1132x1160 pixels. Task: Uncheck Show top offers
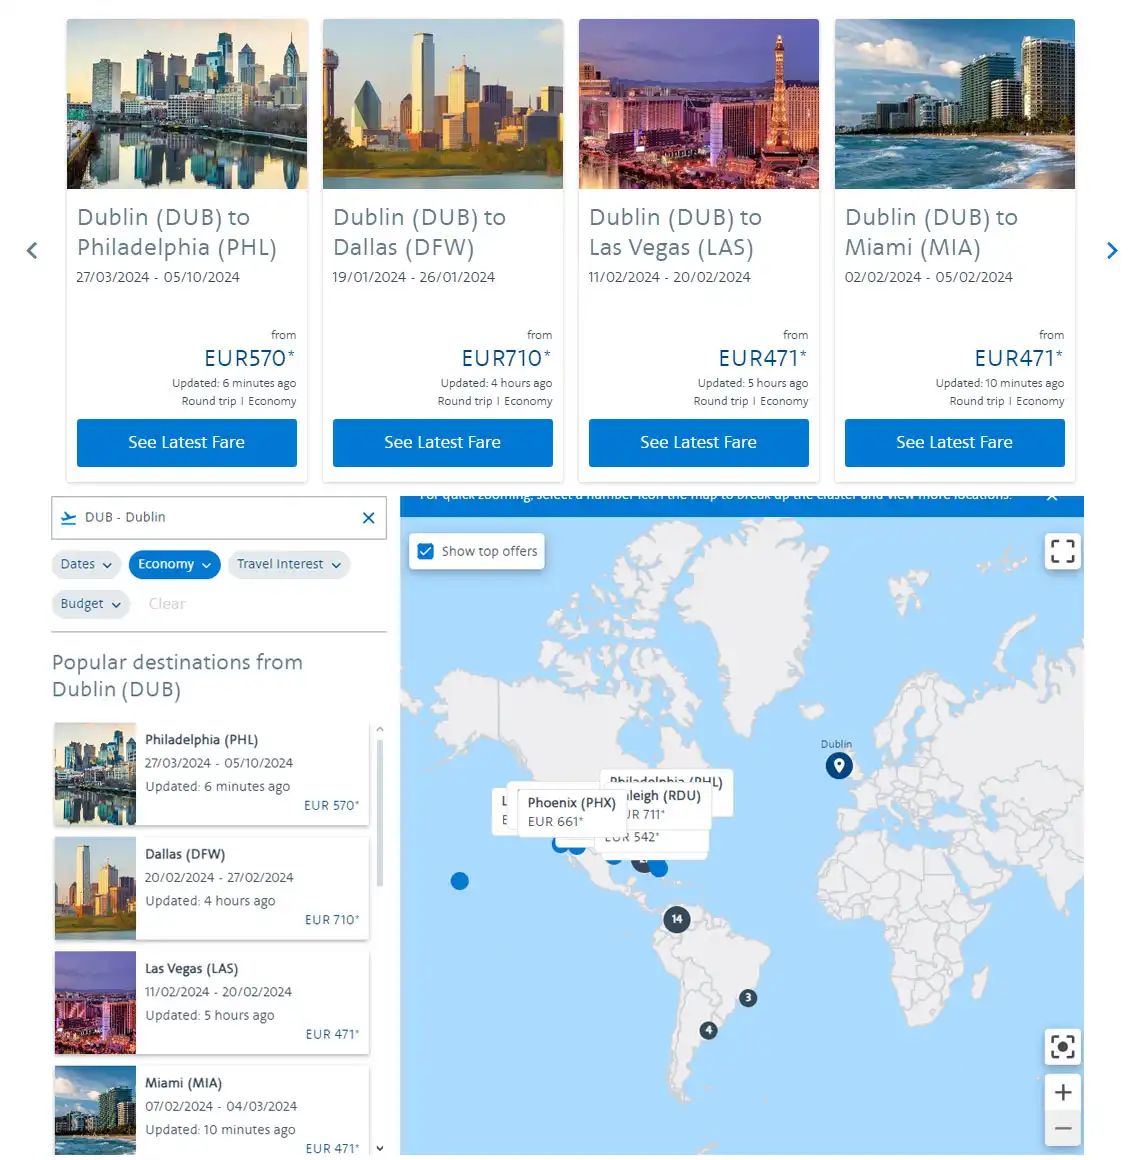click(x=425, y=551)
